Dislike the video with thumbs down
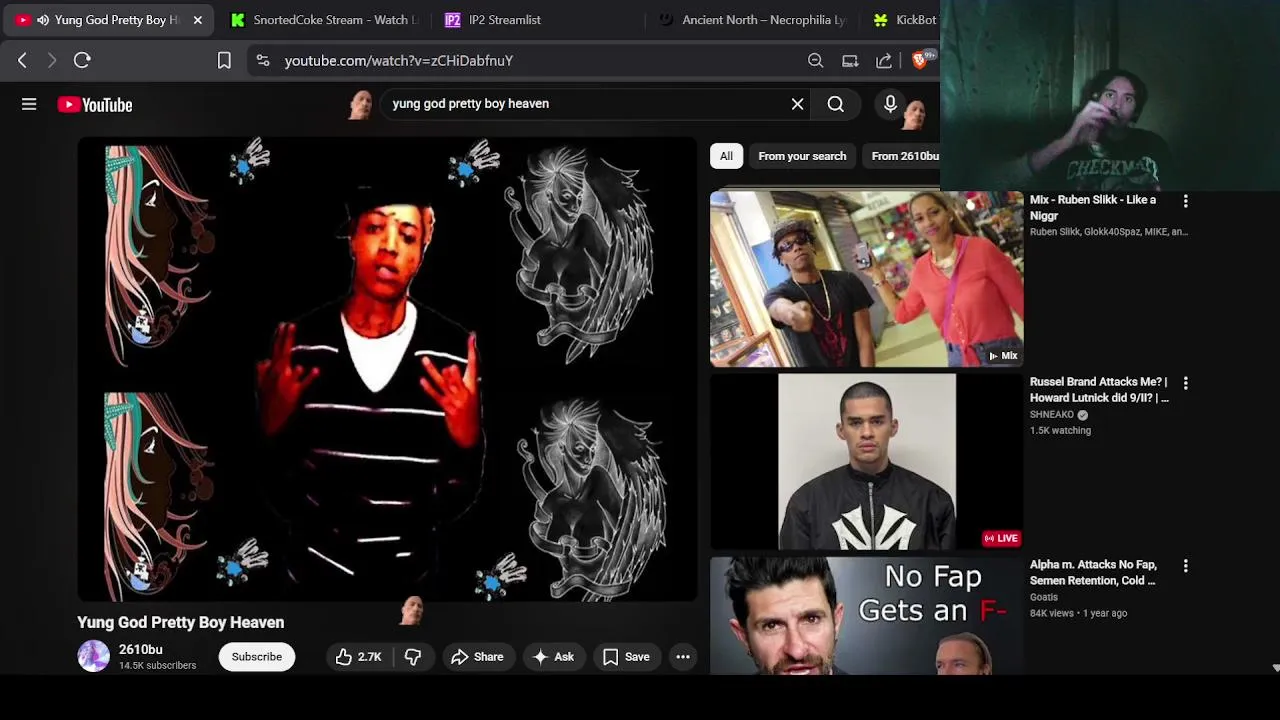 pyautogui.click(x=413, y=657)
